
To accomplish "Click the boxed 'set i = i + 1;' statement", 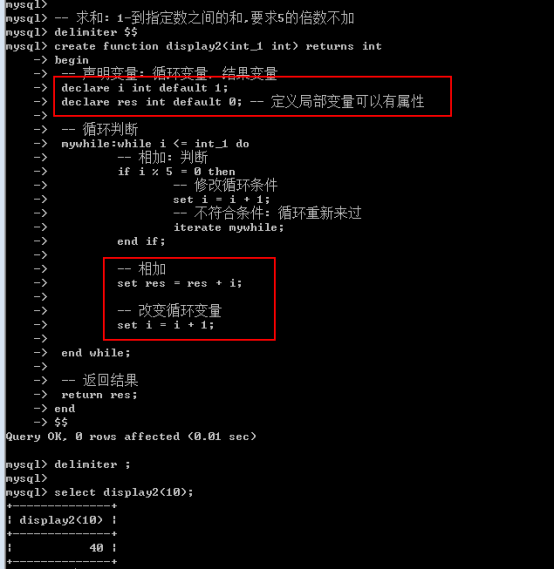I will (165, 325).
